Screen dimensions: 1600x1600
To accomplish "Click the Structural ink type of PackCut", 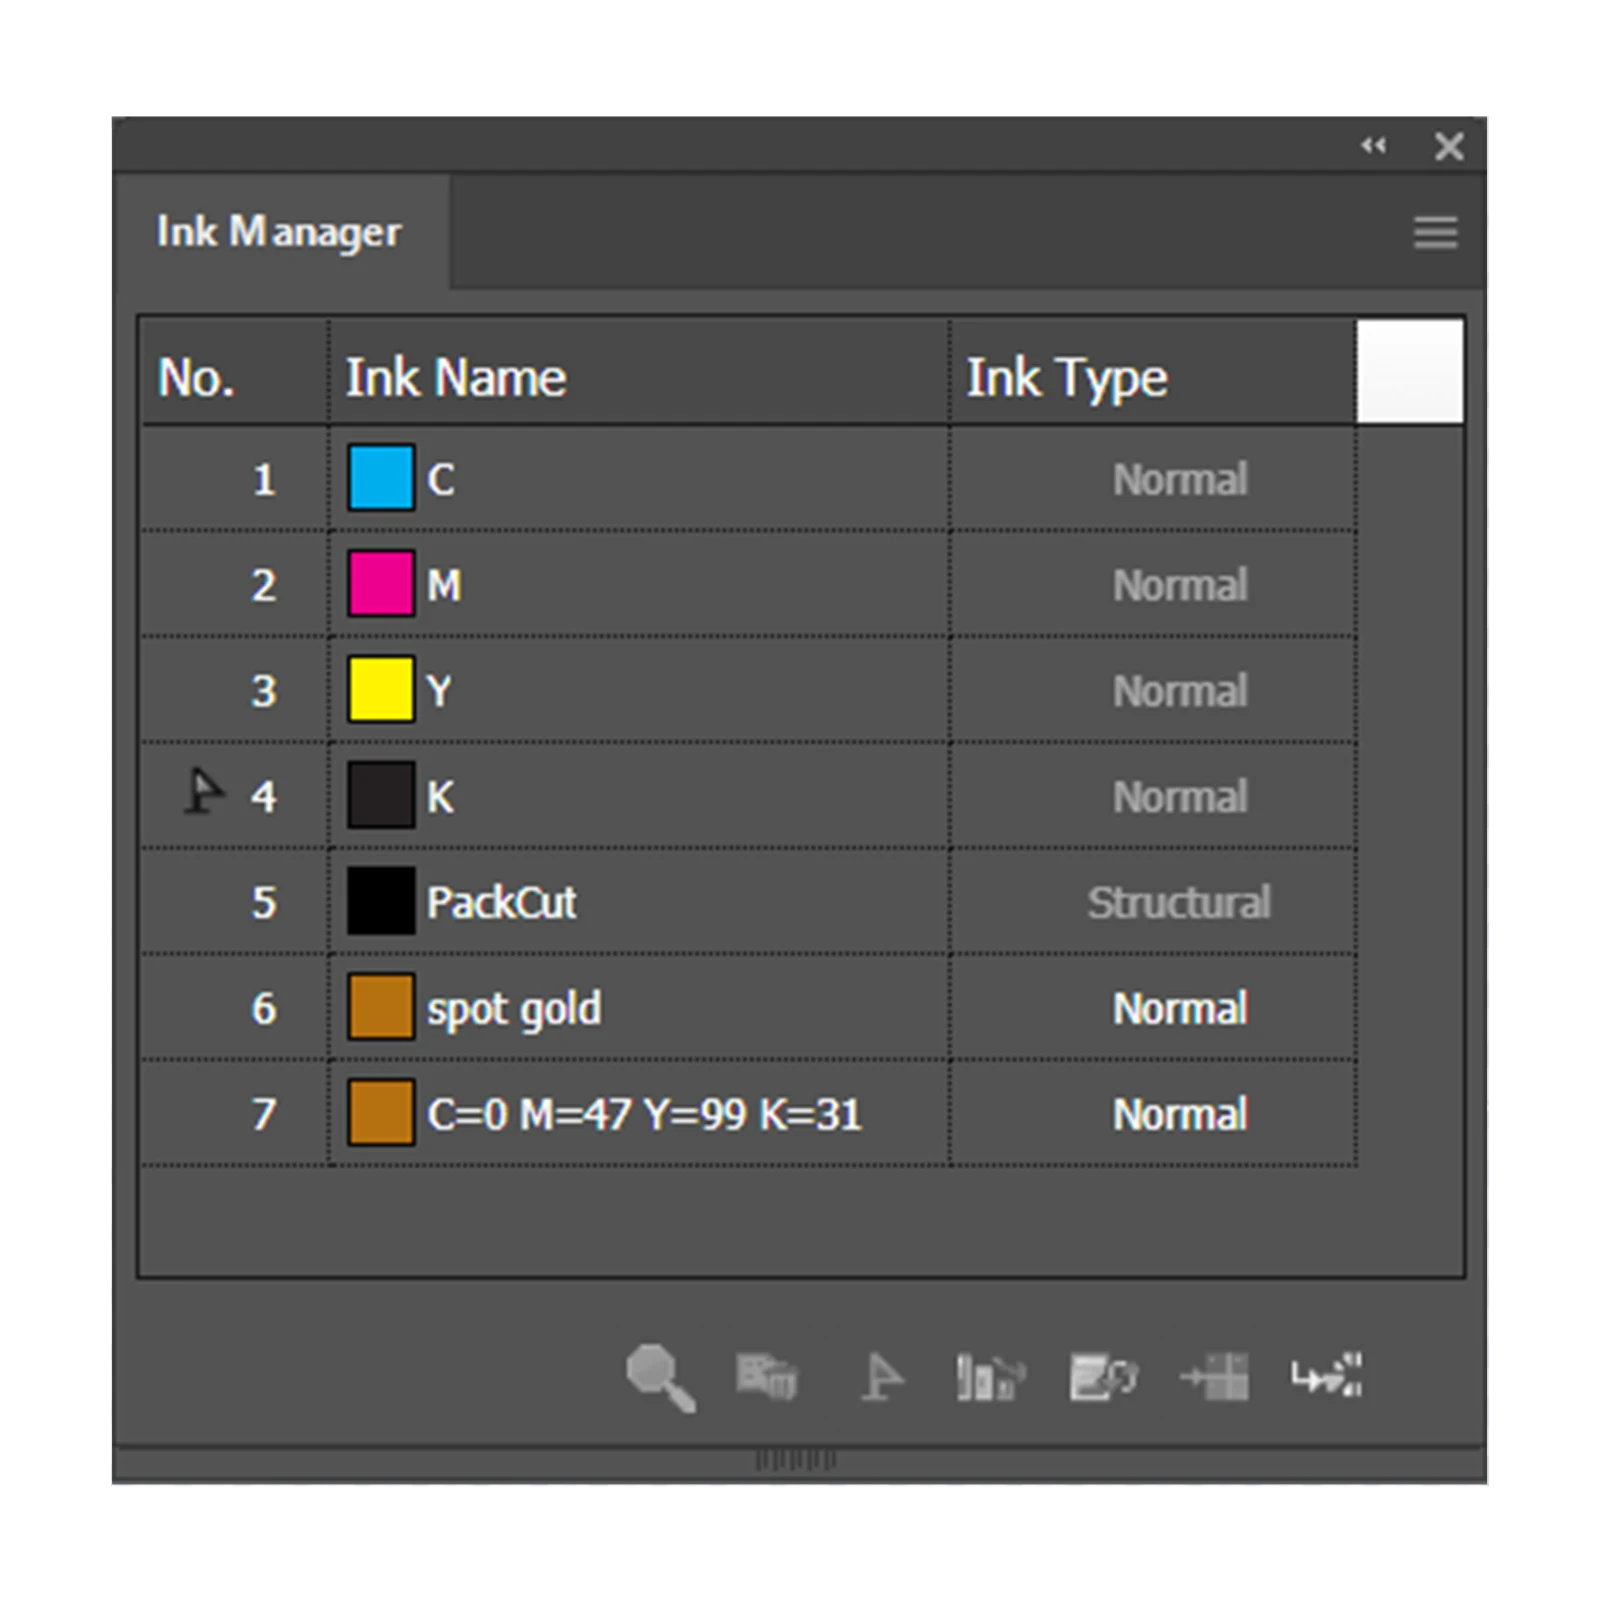I will coord(1179,902).
